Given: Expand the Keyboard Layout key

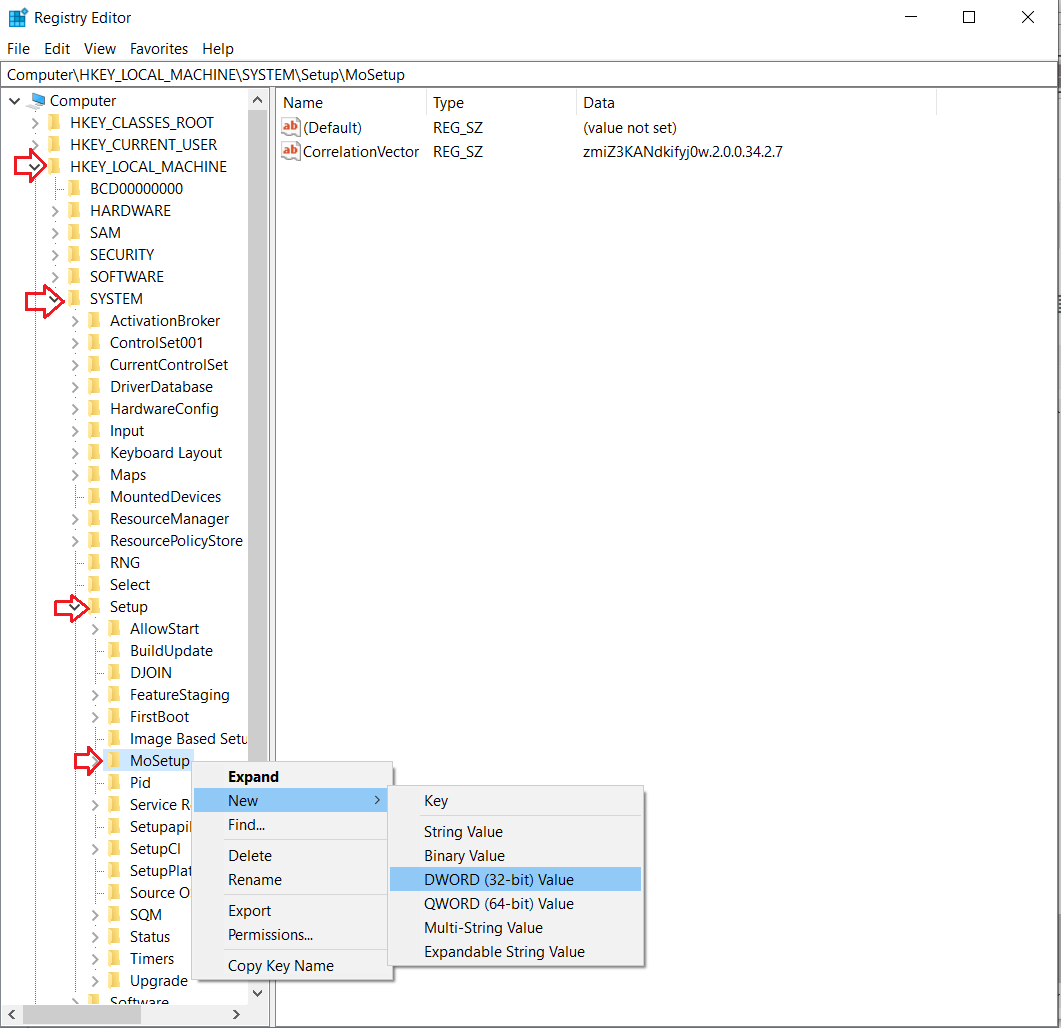Looking at the screenshot, I should 75,453.
